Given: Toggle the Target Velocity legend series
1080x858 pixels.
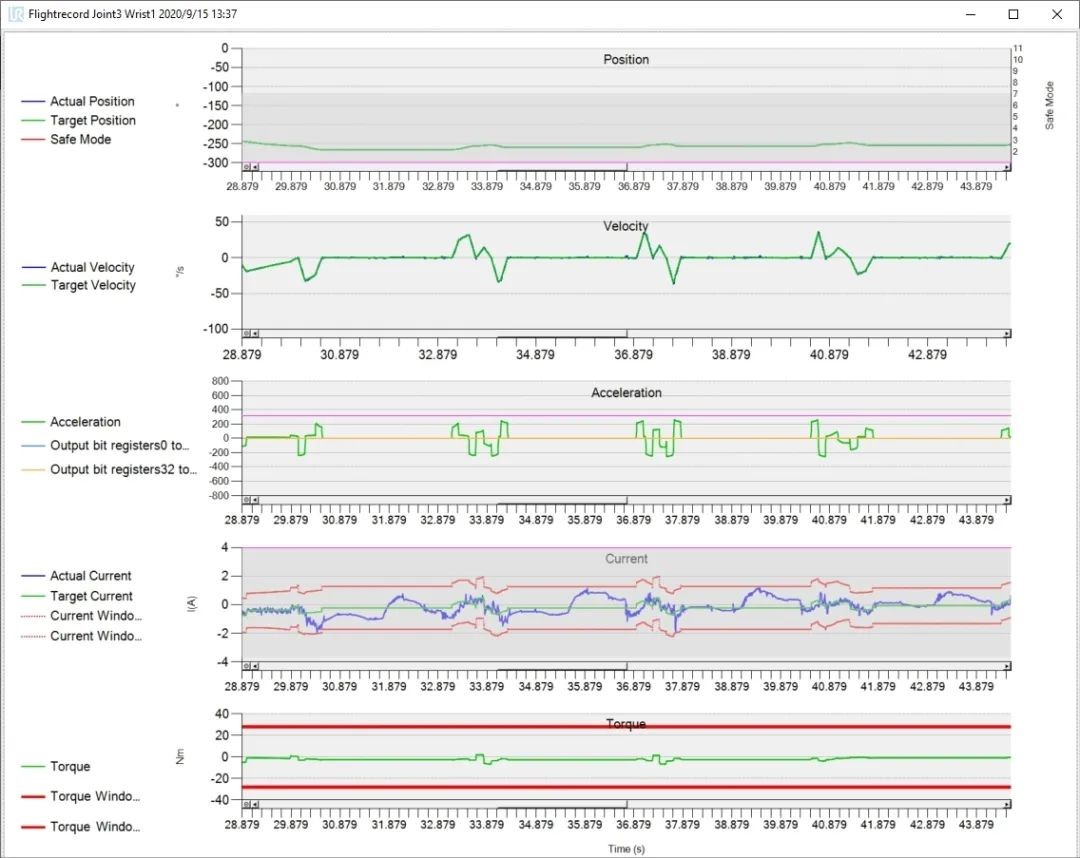Looking at the screenshot, I should point(92,285).
